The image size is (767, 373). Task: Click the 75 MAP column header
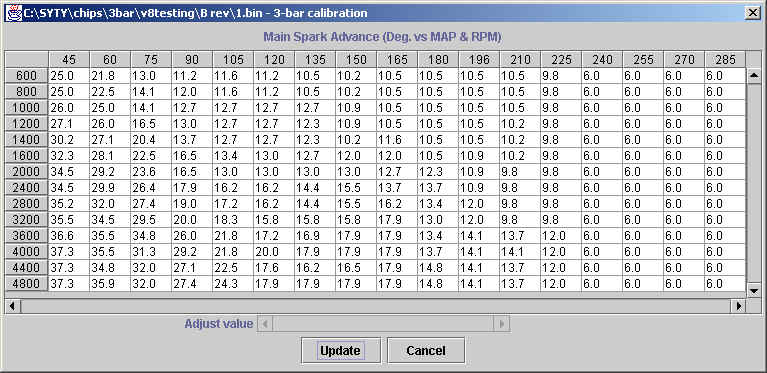(x=151, y=59)
